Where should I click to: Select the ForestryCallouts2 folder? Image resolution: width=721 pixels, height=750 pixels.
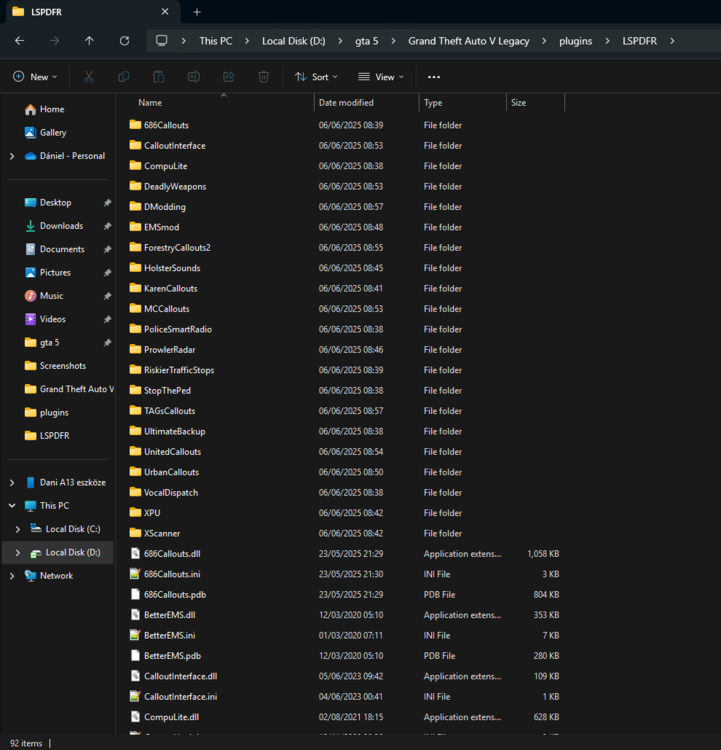177,247
